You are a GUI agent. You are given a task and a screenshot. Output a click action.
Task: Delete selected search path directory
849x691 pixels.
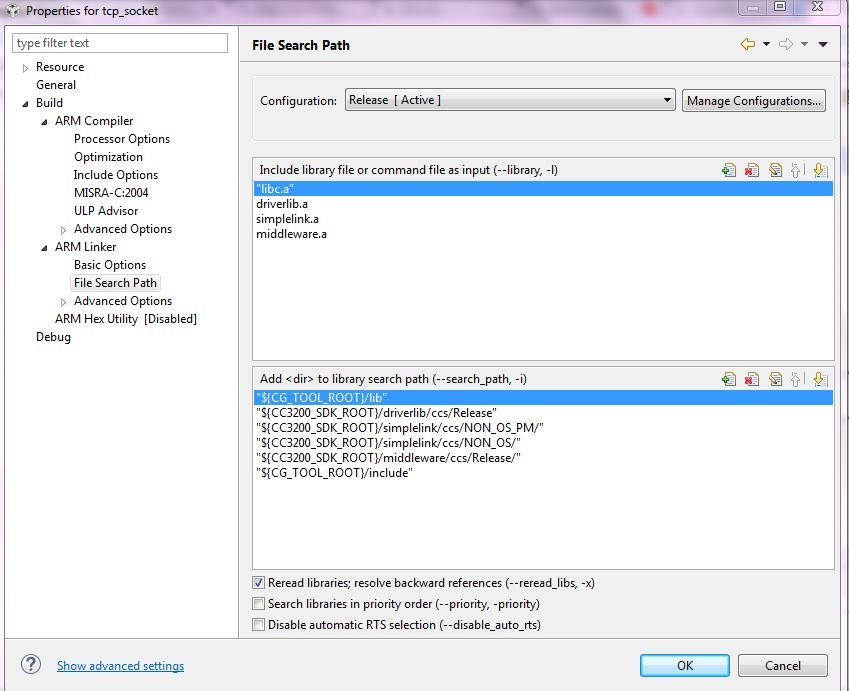(x=752, y=379)
